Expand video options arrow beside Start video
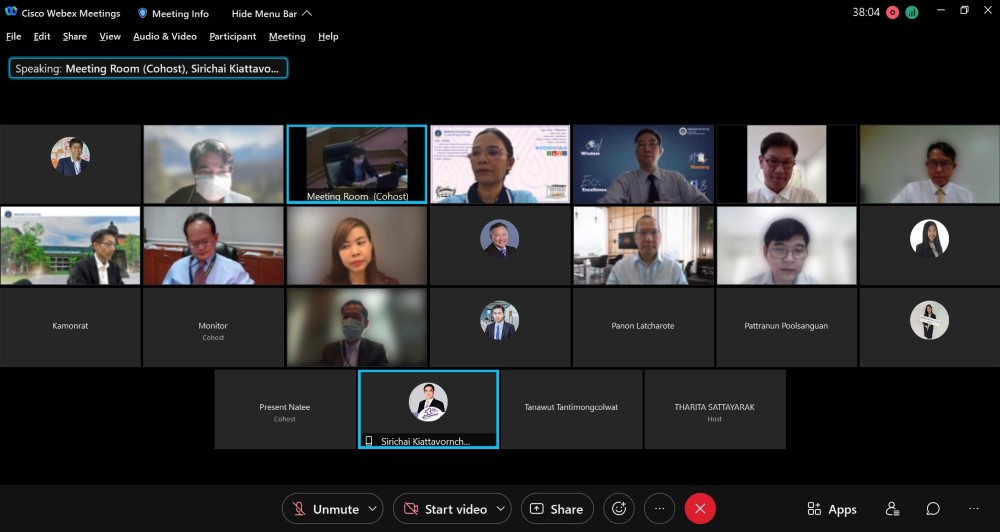 (x=500, y=509)
